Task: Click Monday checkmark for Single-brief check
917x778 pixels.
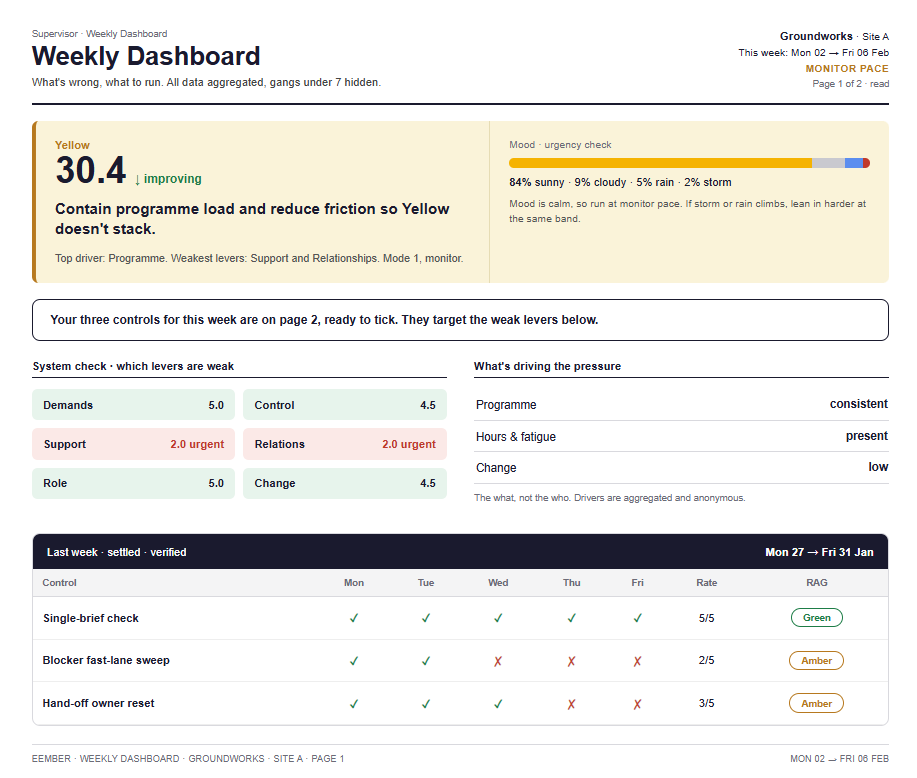Action: click(x=354, y=618)
